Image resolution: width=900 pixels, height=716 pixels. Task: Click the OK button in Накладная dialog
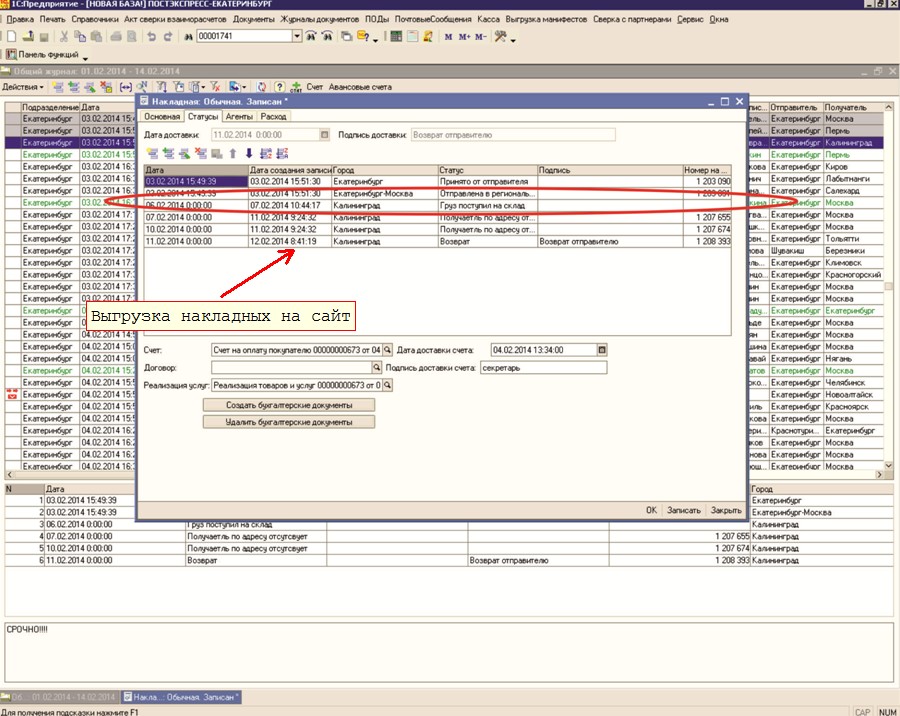click(651, 510)
